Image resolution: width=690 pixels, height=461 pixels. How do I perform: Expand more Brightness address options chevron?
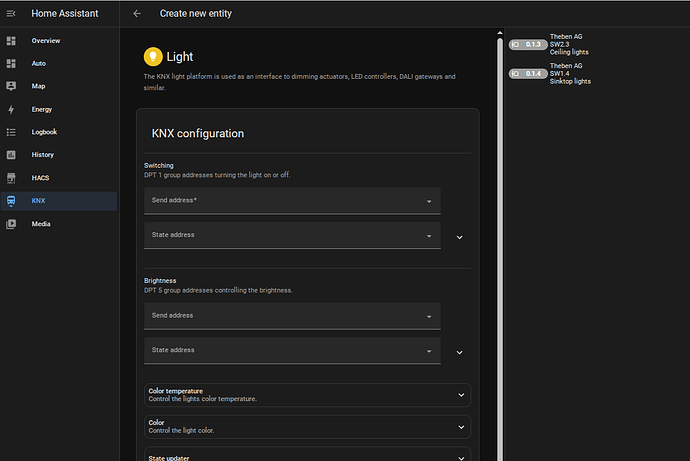459,353
